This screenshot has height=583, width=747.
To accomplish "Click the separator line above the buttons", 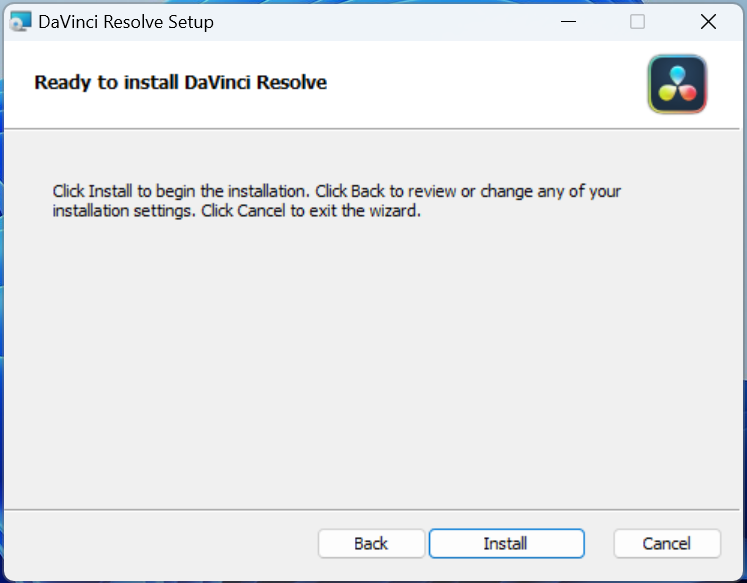I will tap(370, 508).
